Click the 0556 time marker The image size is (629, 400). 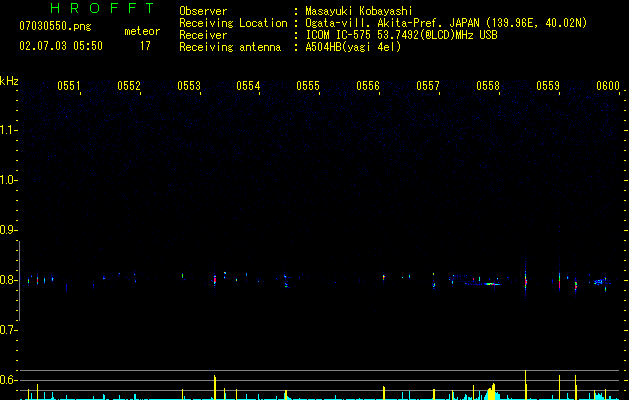point(368,86)
